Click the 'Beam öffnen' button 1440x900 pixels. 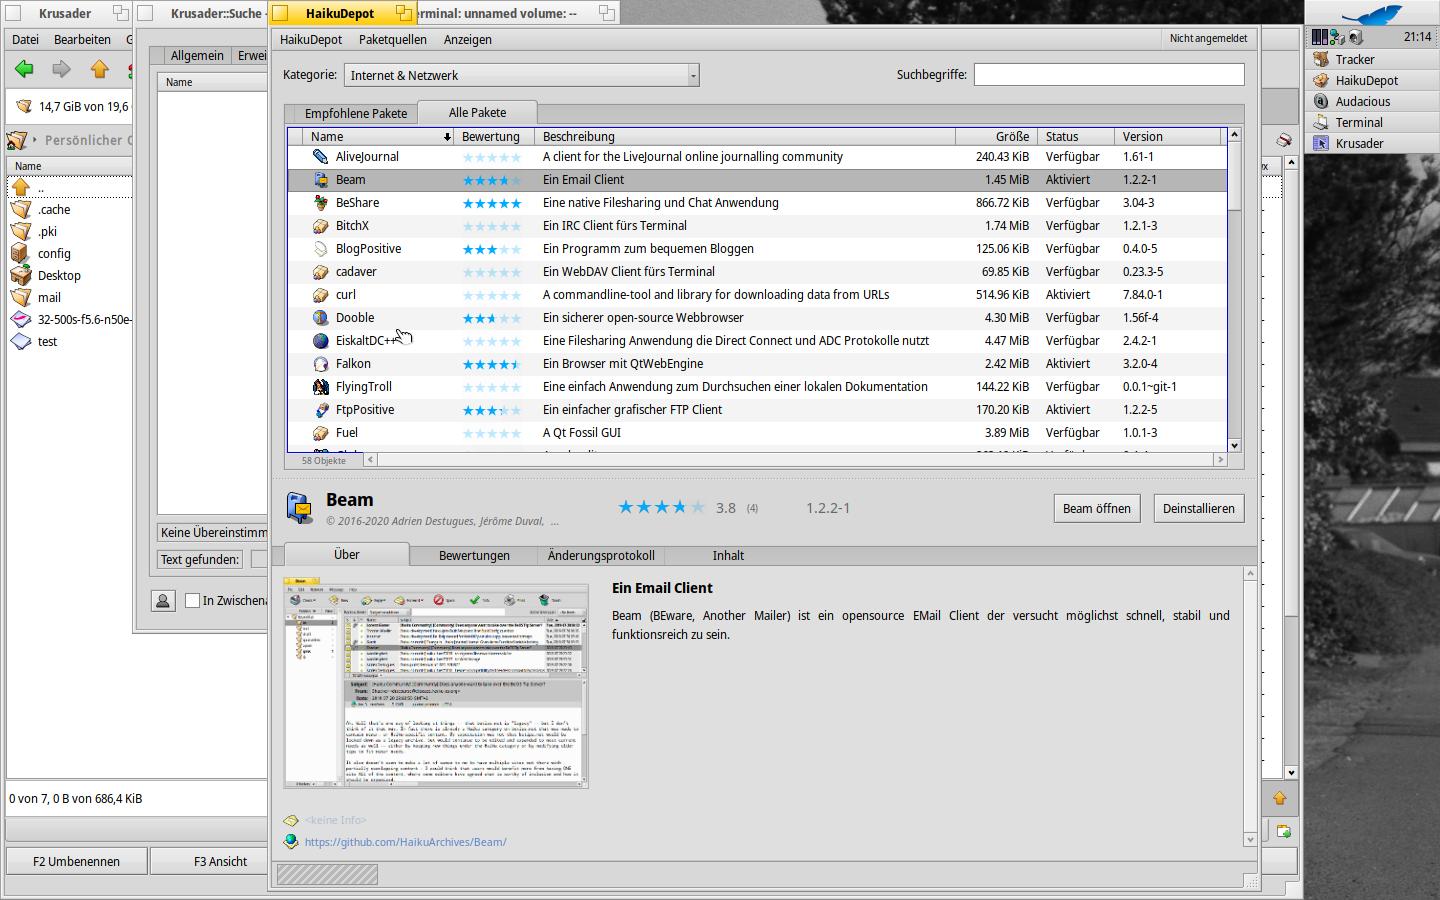coord(1097,508)
